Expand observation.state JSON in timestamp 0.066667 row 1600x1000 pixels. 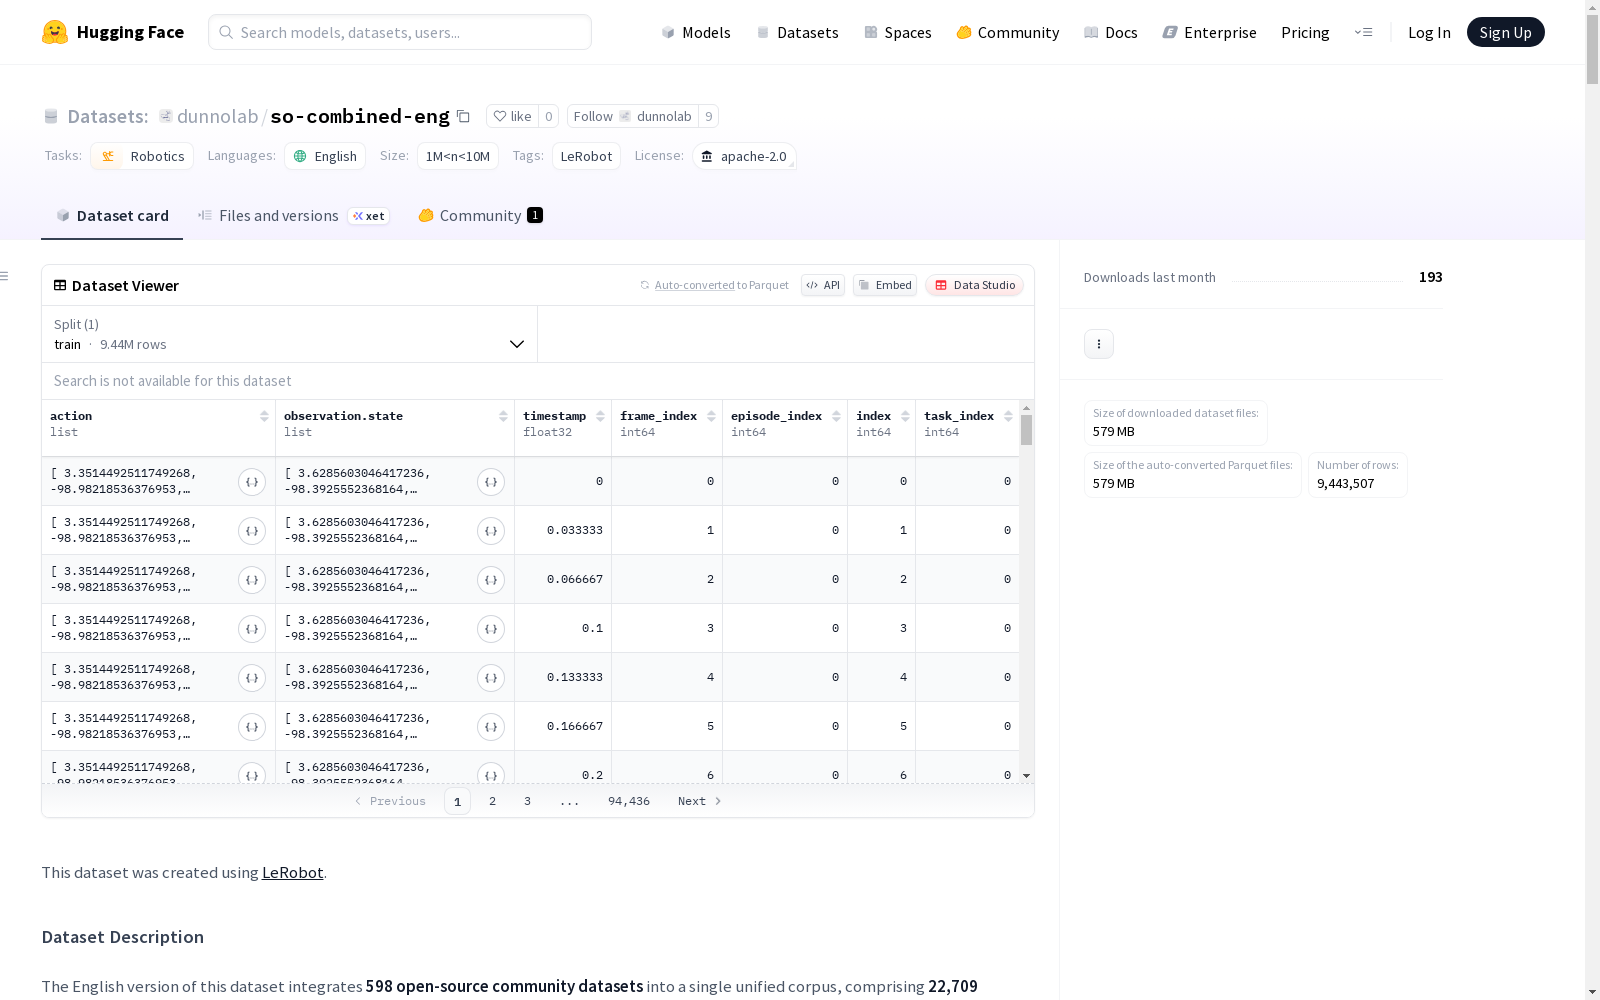coord(491,580)
